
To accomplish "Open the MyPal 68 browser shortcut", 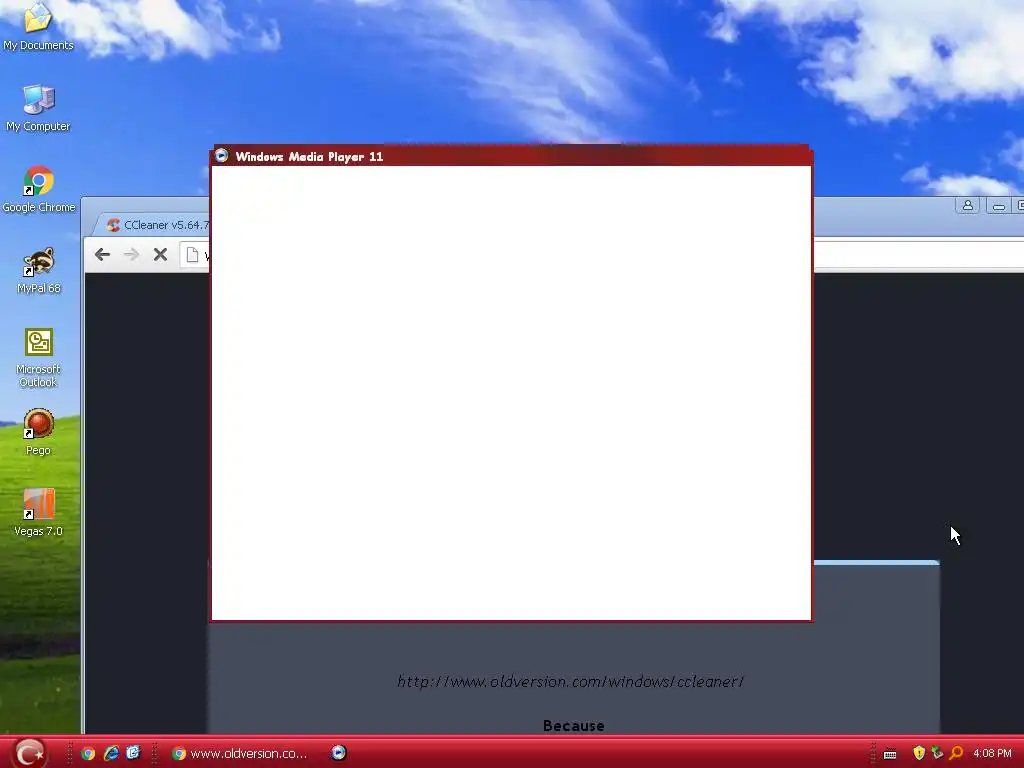I will [x=39, y=270].
